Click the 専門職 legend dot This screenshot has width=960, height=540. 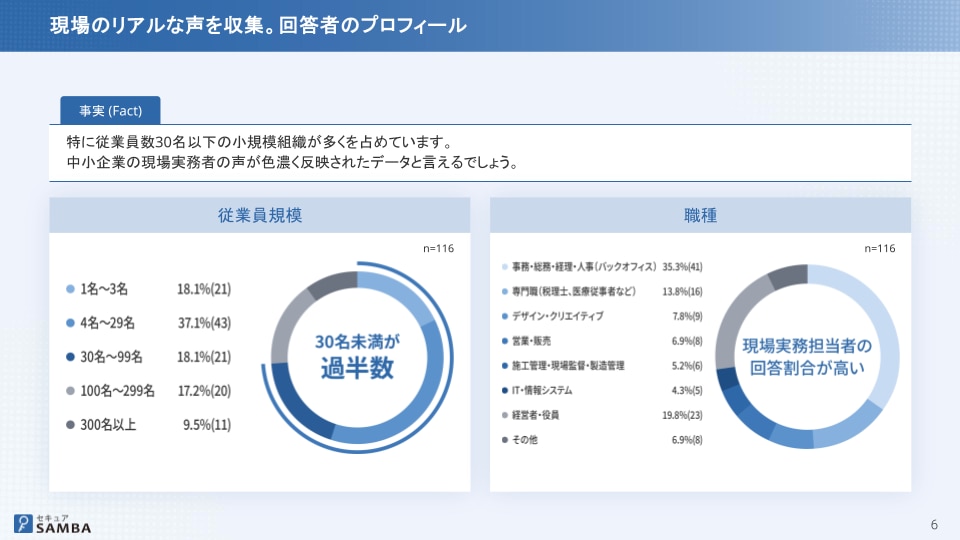coord(503,291)
